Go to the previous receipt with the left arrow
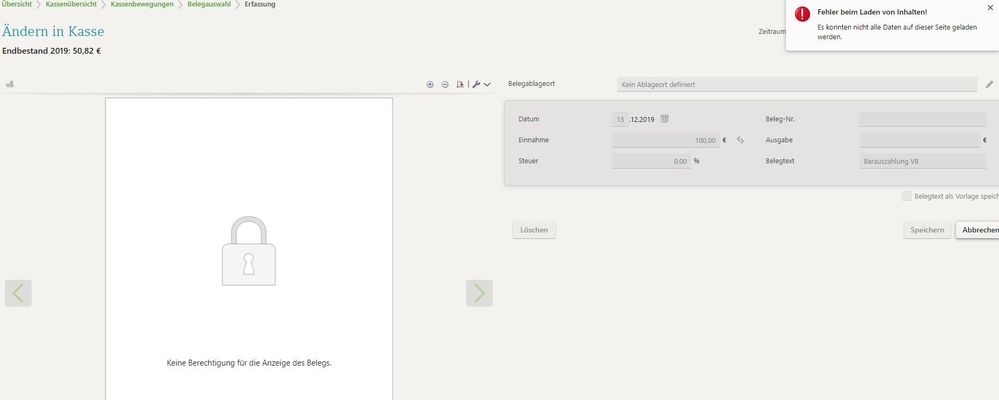 pos(18,292)
